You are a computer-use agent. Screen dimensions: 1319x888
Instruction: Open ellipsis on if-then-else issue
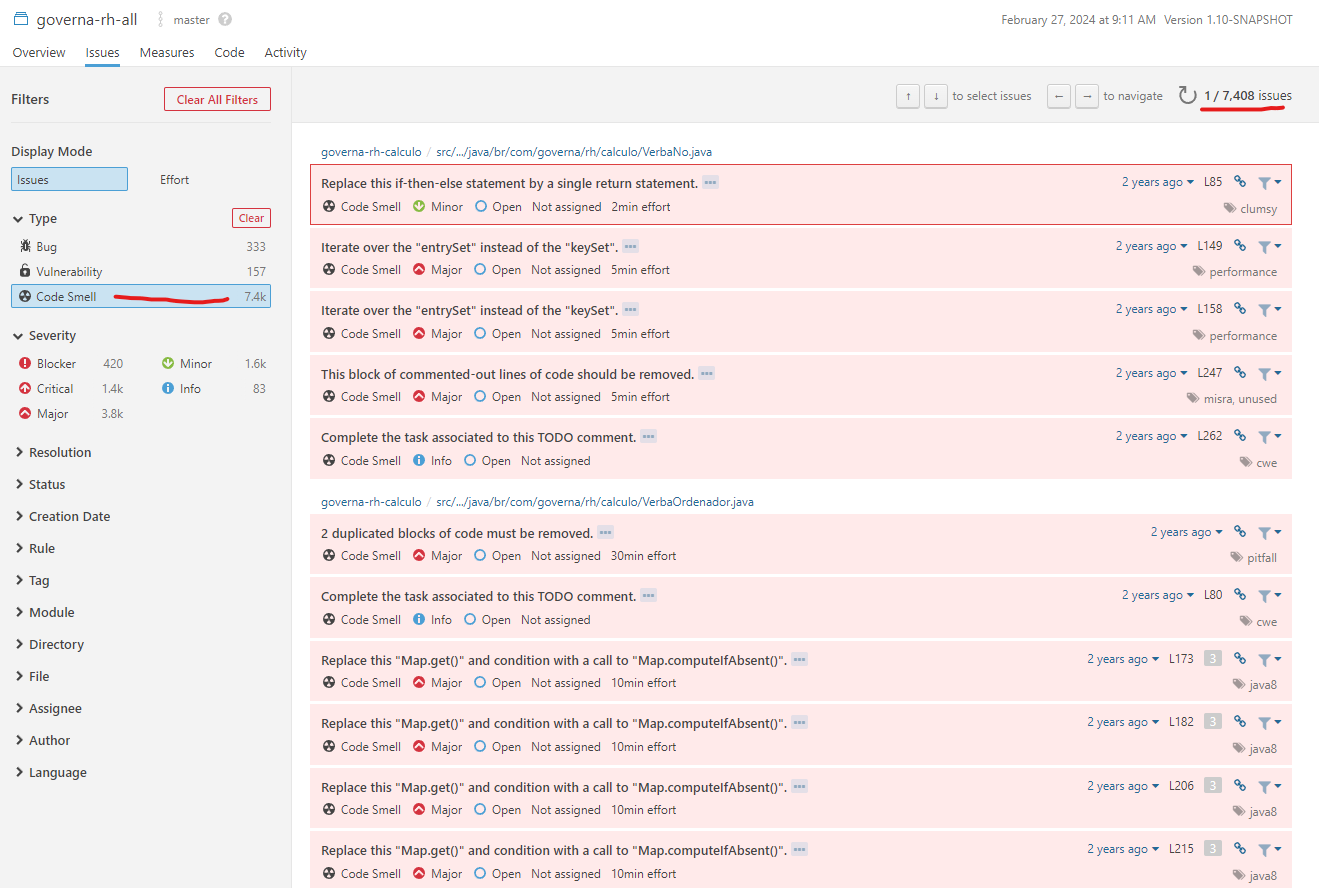711,183
